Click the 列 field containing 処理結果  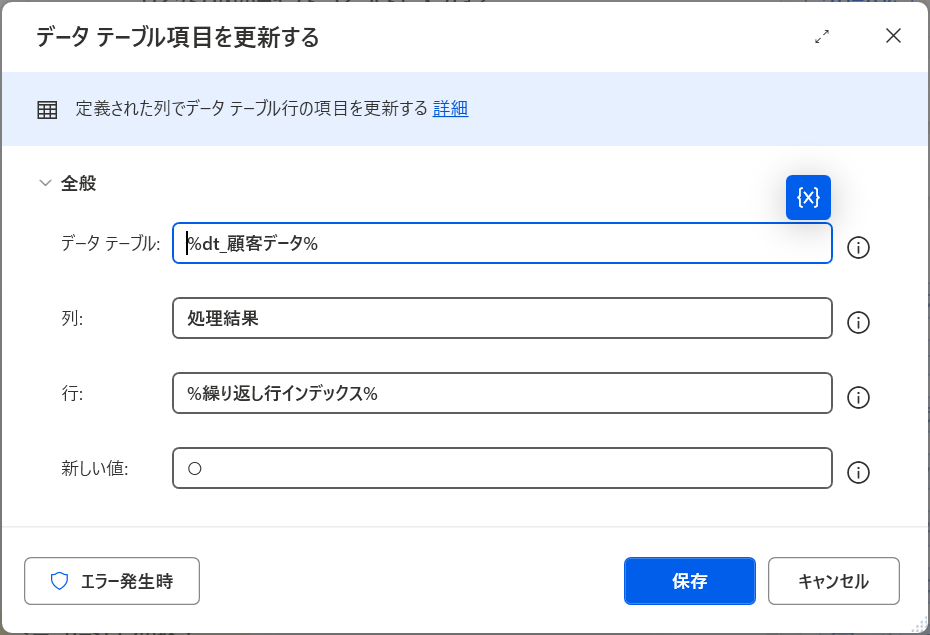click(502, 318)
